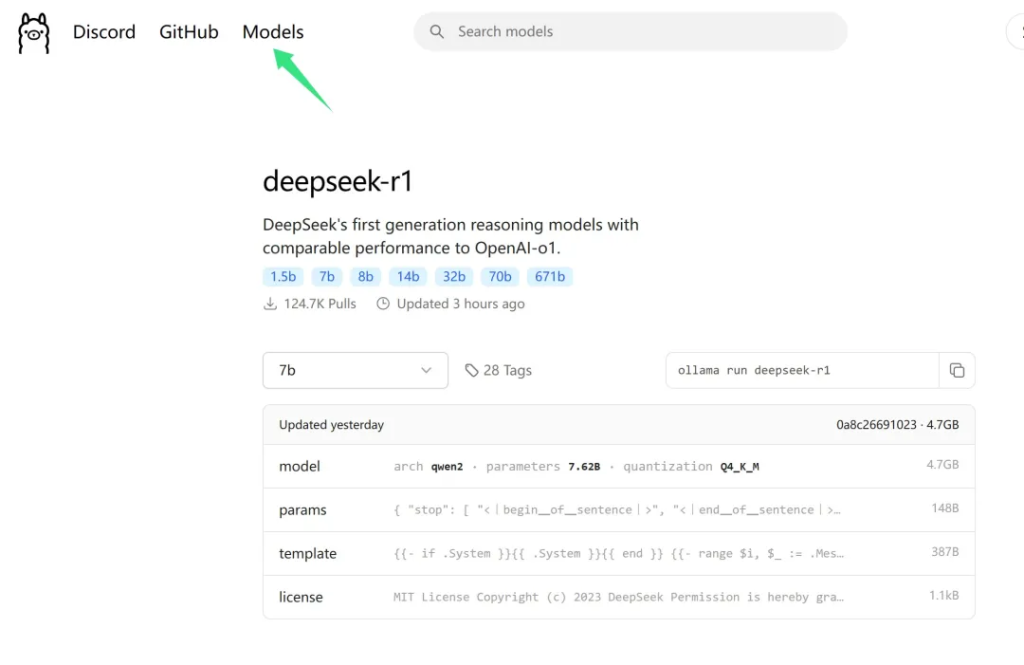Click the download icon by Pulls
Image resolution: width=1024 pixels, height=665 pixels.
[270, 304]
